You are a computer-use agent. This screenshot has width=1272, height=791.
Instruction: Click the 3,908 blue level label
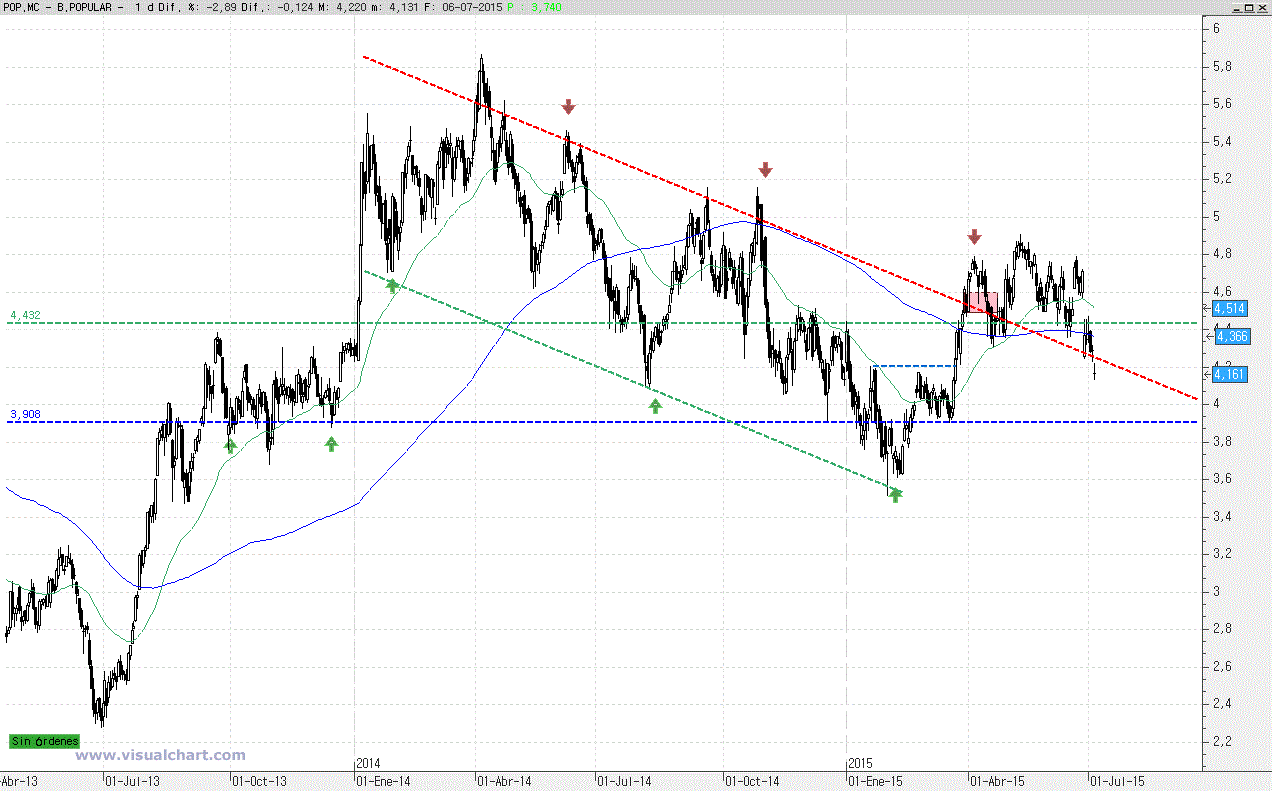point(25,414)
